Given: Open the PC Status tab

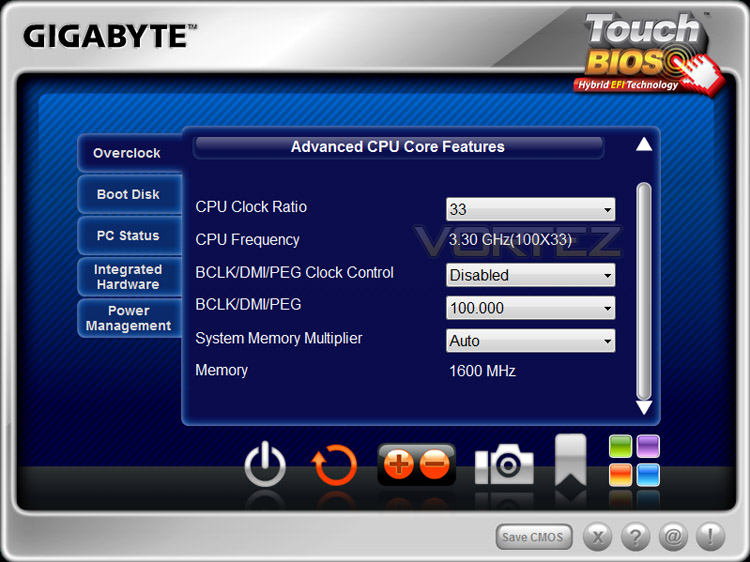Looking at the screenshot, I should click(129, 235).
